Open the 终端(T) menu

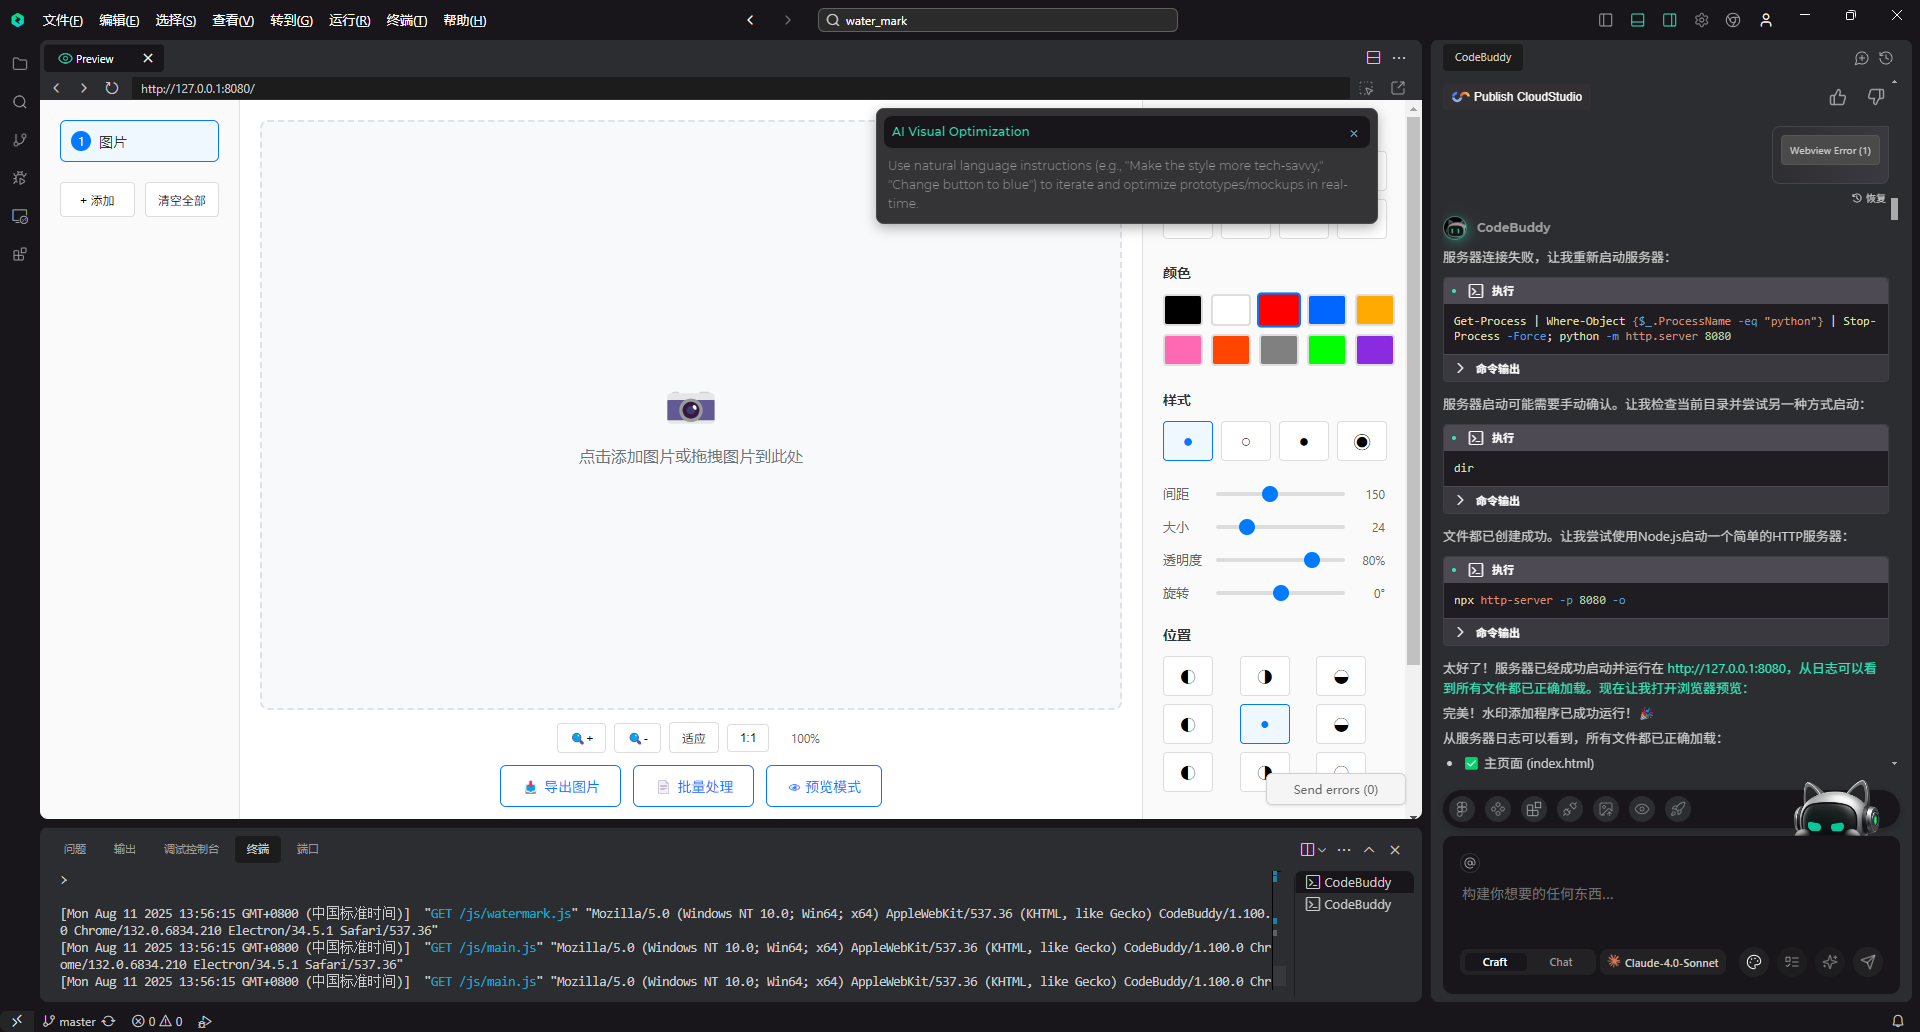[x=407, y=20]
